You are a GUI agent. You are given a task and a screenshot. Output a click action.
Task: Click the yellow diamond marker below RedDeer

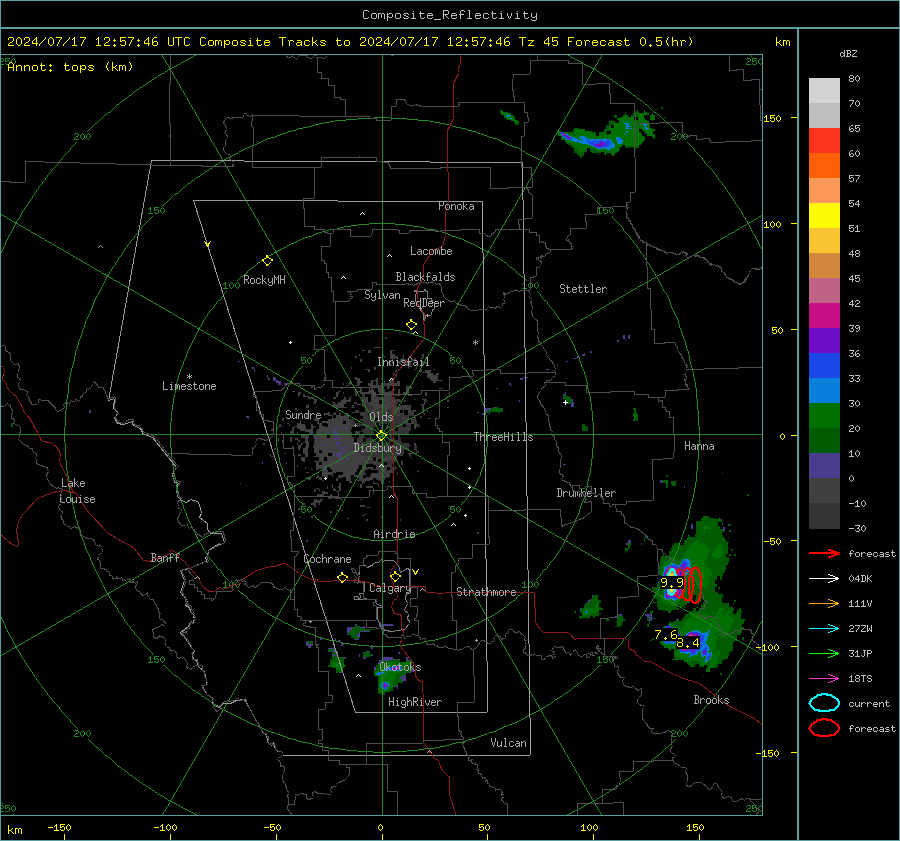pyautogui.click(x=411, y=325)
